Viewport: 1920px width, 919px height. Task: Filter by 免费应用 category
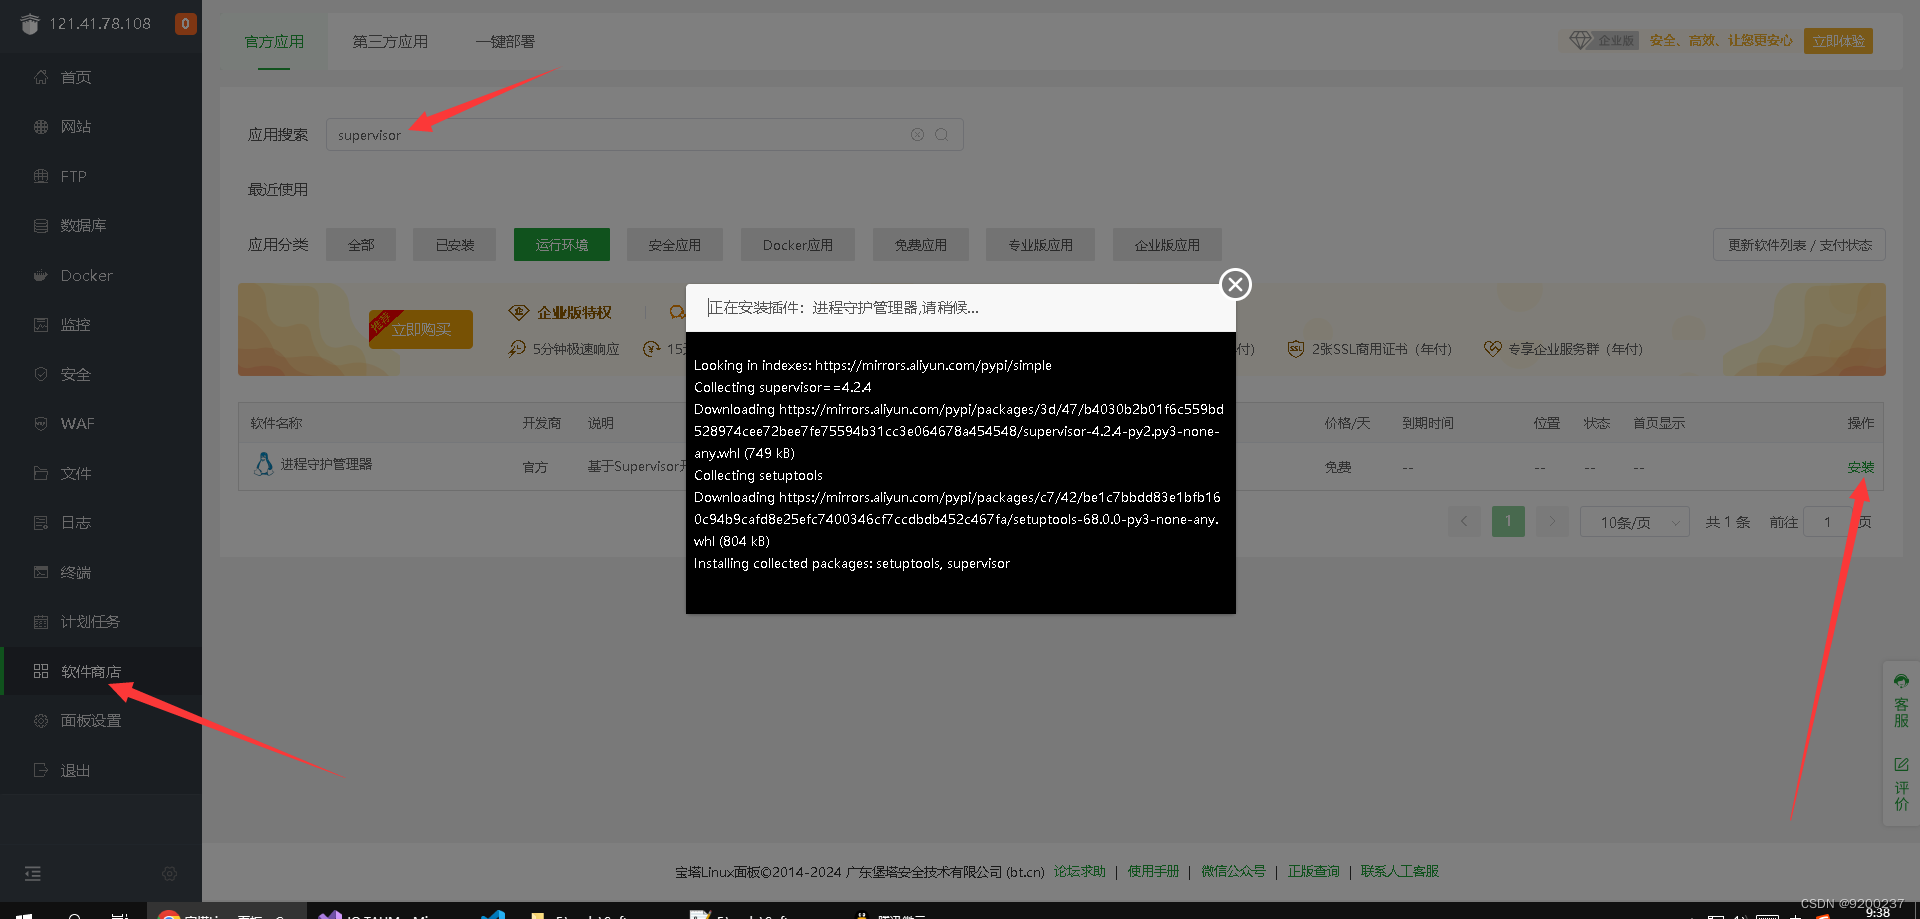point(921,245)
